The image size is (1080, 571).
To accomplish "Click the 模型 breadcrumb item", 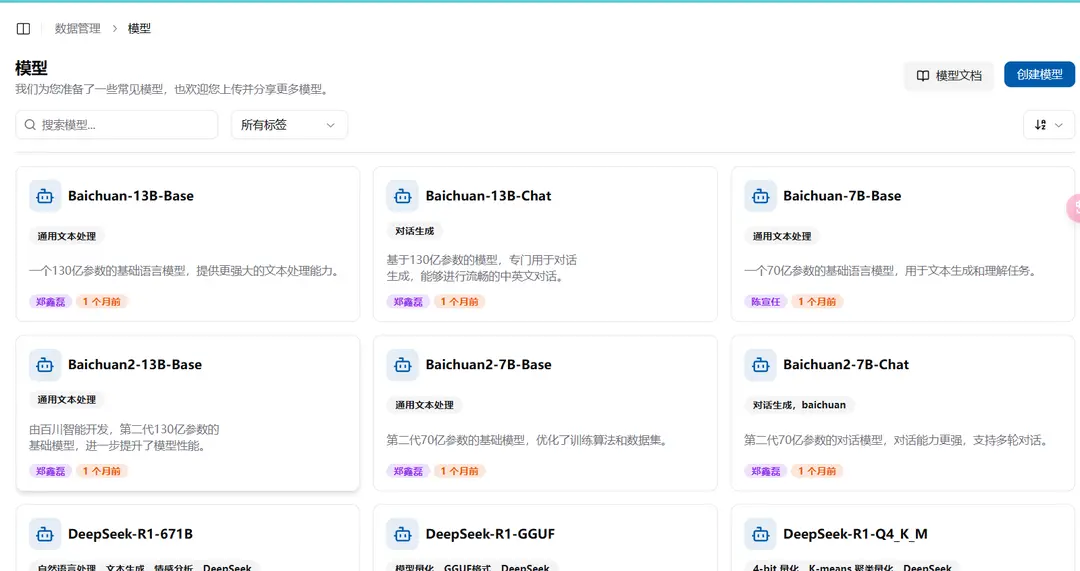I will click(x=139, y=28).
